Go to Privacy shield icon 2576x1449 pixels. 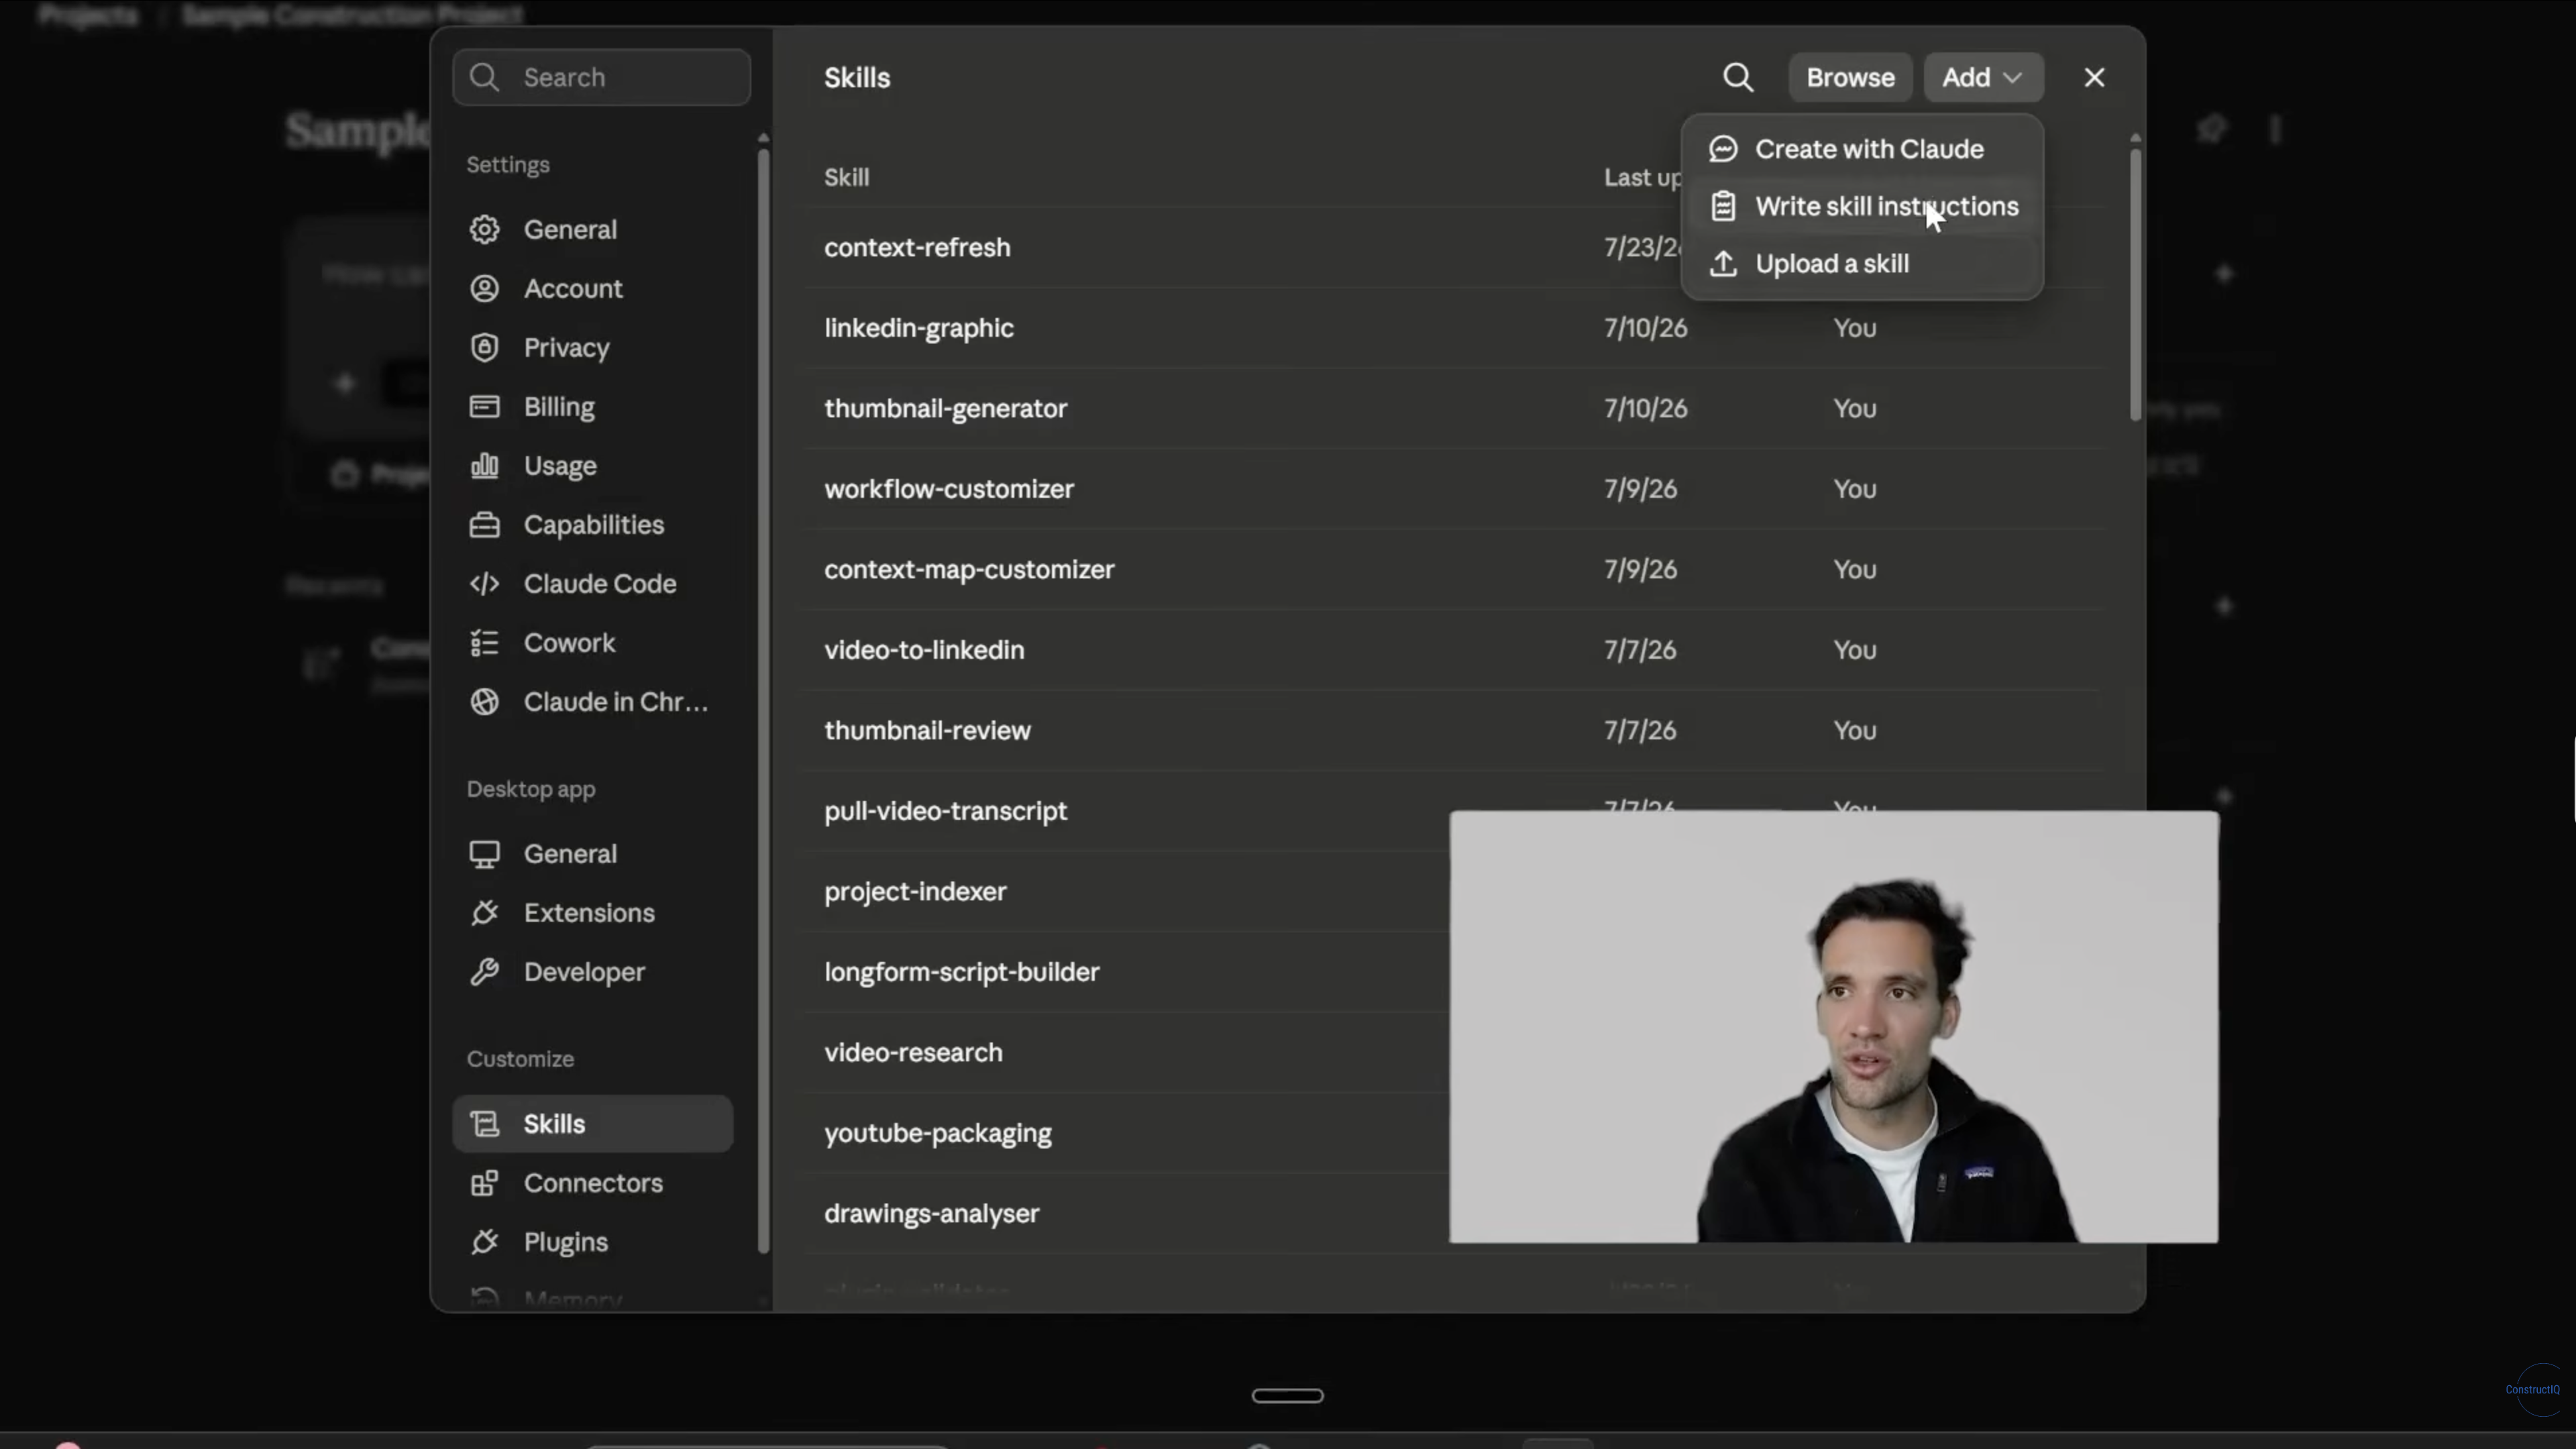[x=485, y=347]
